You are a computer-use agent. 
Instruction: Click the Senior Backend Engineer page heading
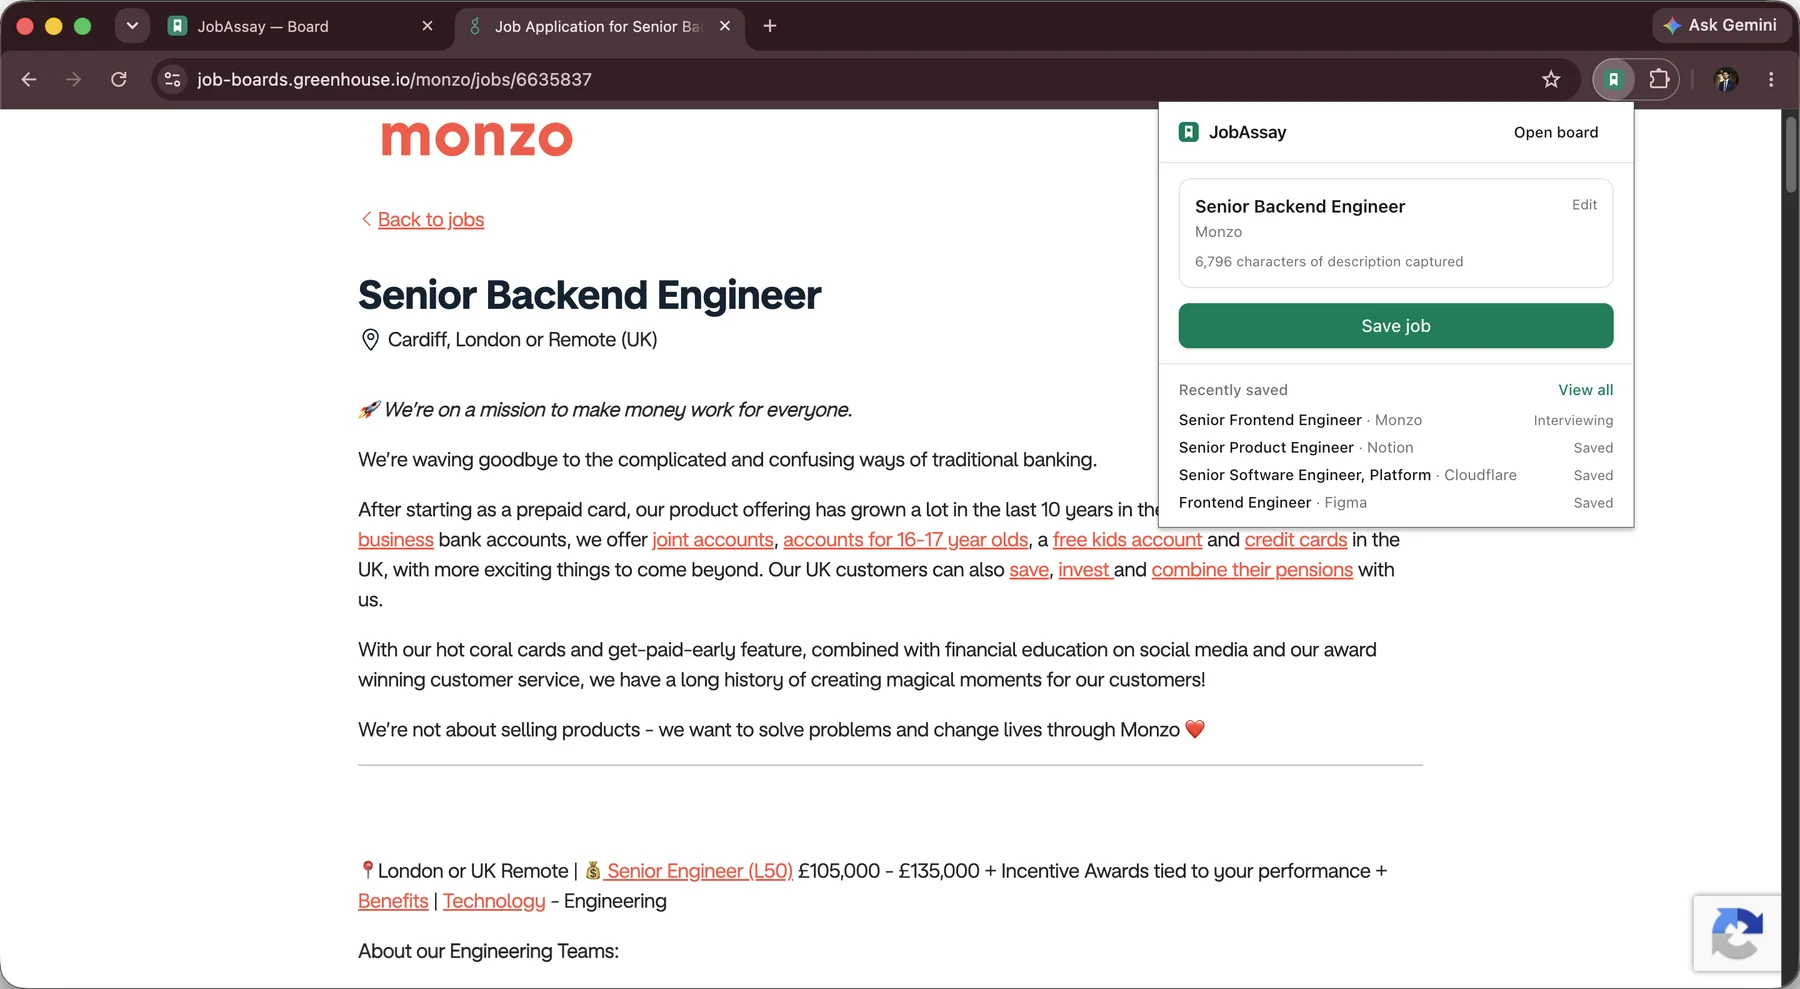[x=589, y=295]
